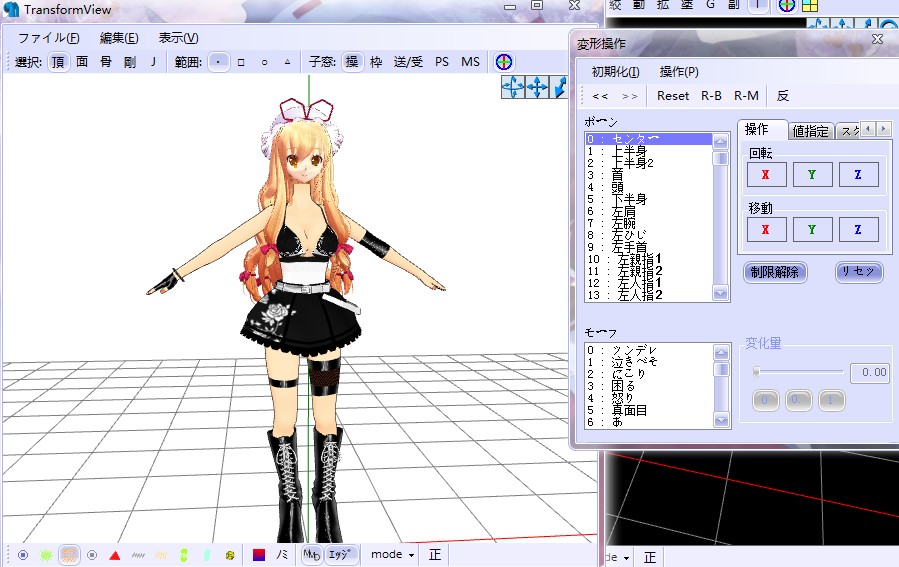Open the 表示(V) menu
The height and width of the screenshot is (567, 899).
tap(178, 38)
